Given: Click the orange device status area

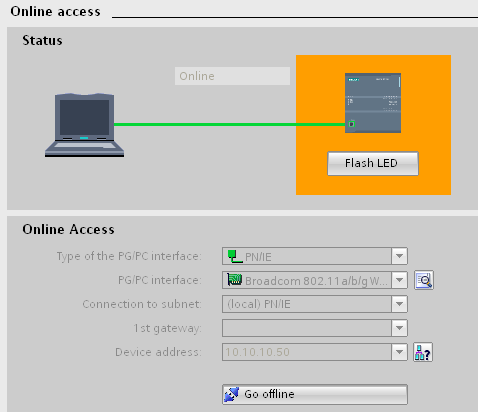Looking at the screenshot, I should click(x=373, y=125).
